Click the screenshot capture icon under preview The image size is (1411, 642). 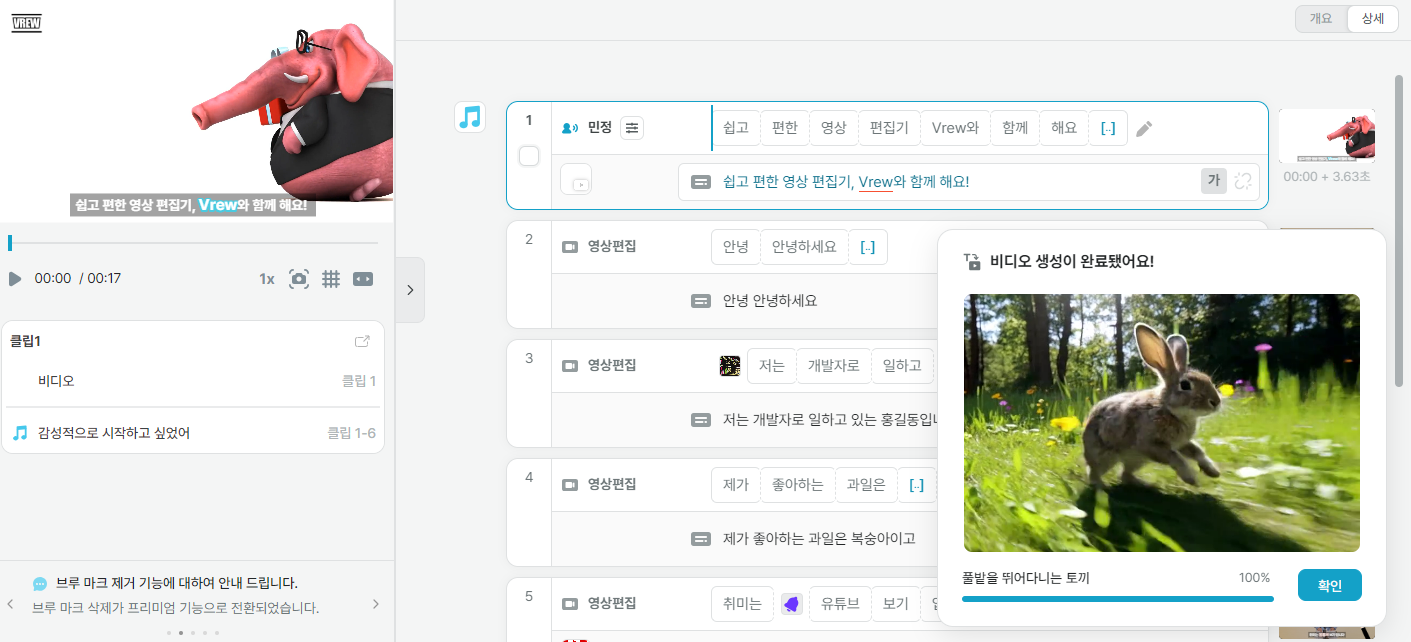[299, 279]
